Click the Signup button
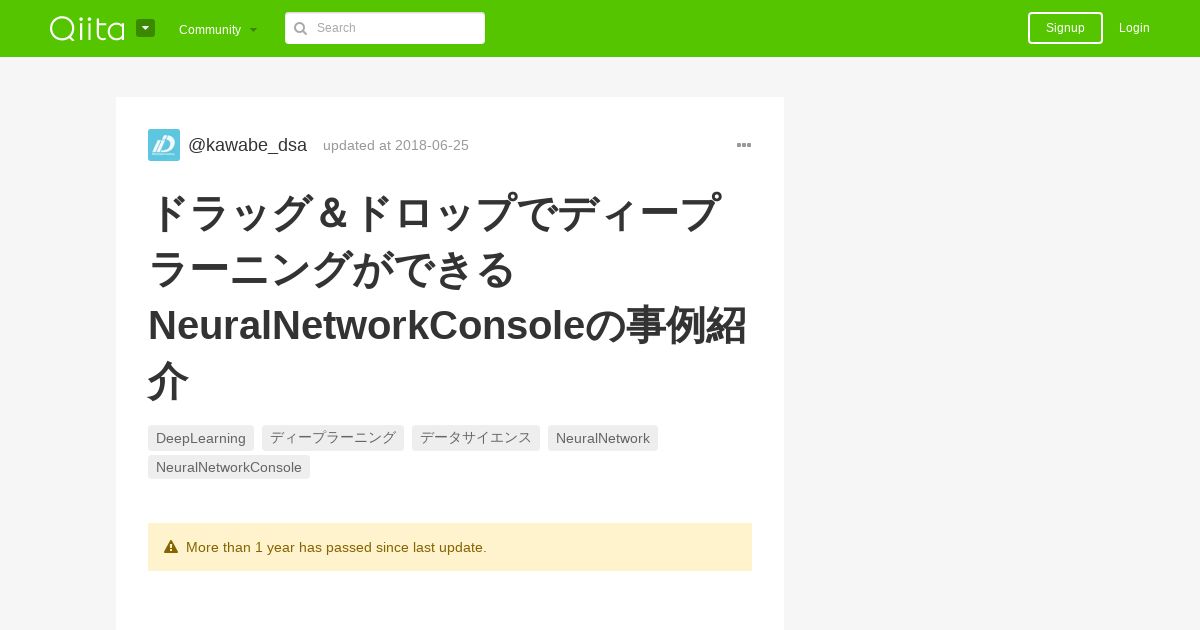This screenshot has width=1200, height=630. click(x=1065, y=28)
